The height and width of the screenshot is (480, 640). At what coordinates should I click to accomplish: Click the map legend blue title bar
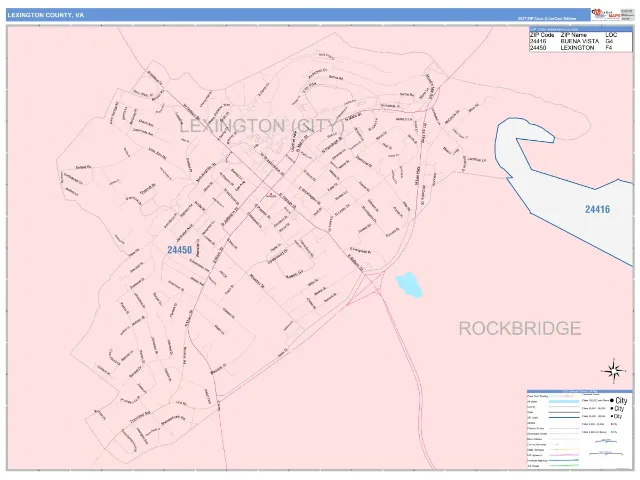tap(580, 391)
